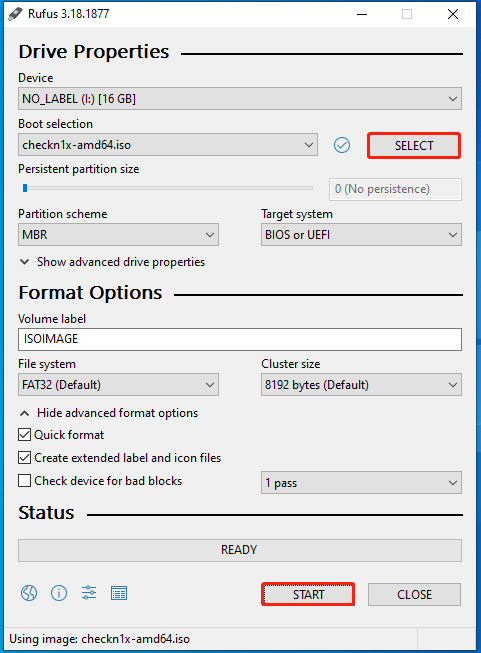Open the Partition scheme MBR dropdown
Screen dimensions: 481x653
pos(118,234)
